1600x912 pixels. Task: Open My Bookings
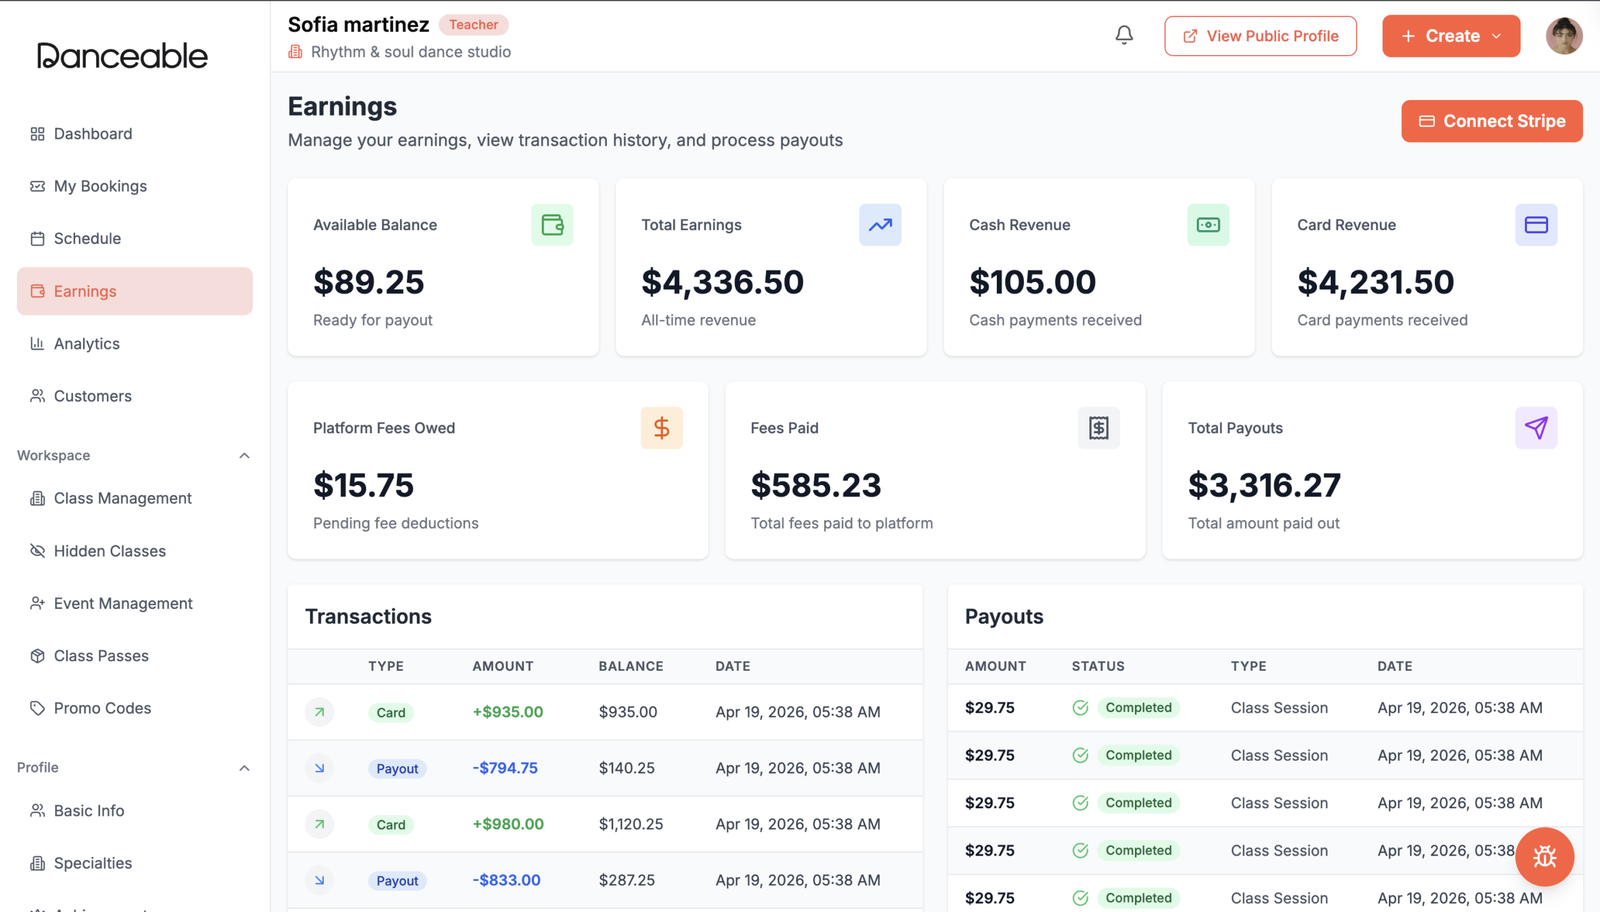[134, 186]
